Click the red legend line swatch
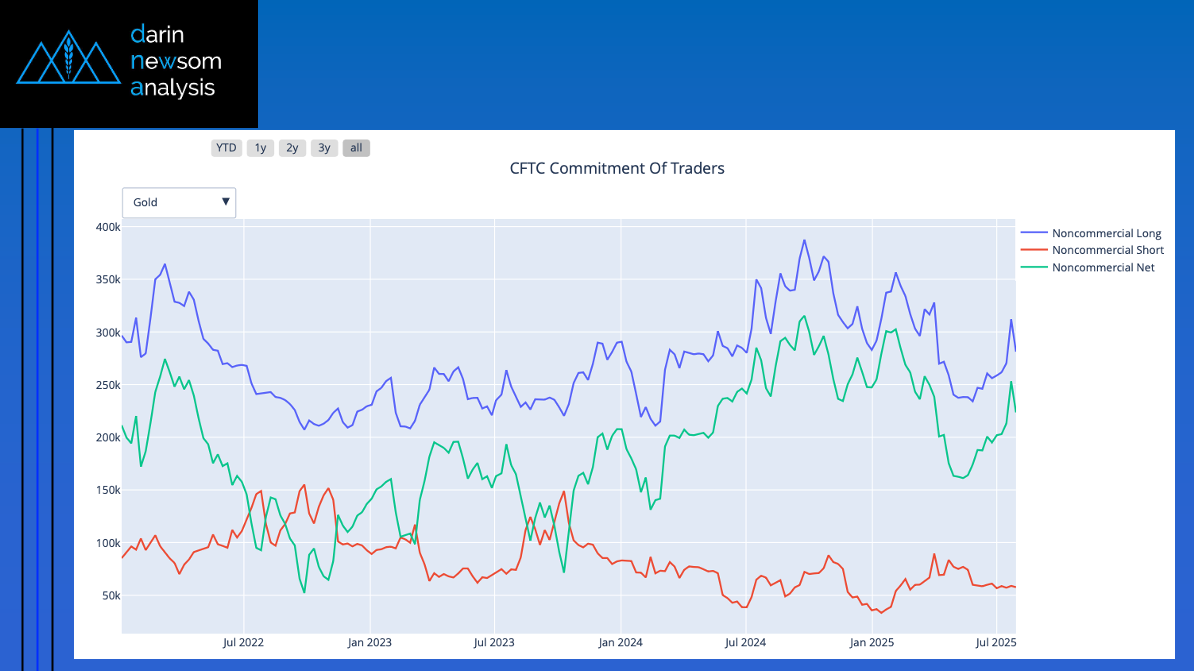This screenshot has height=671, width=1194. click(1034, 250)
